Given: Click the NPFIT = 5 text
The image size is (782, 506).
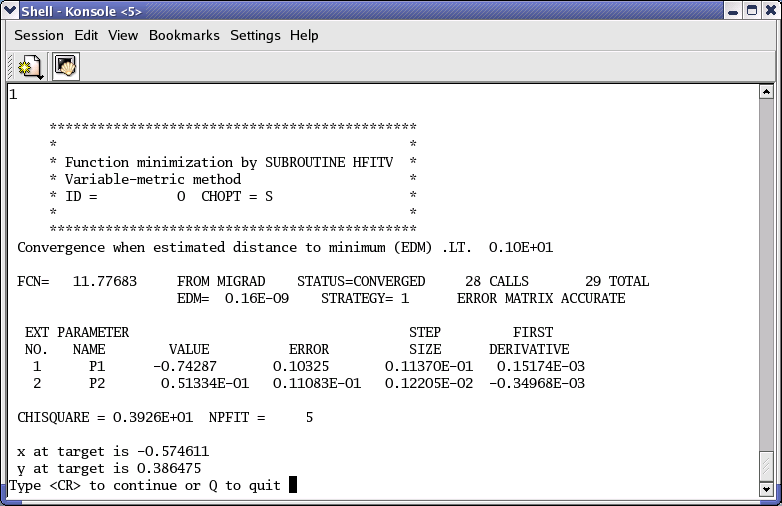Looking at the screenshot, I should point(261,417).
